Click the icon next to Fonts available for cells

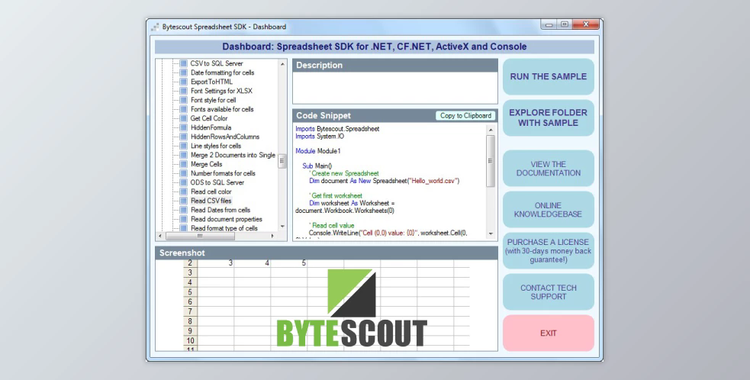183,109
